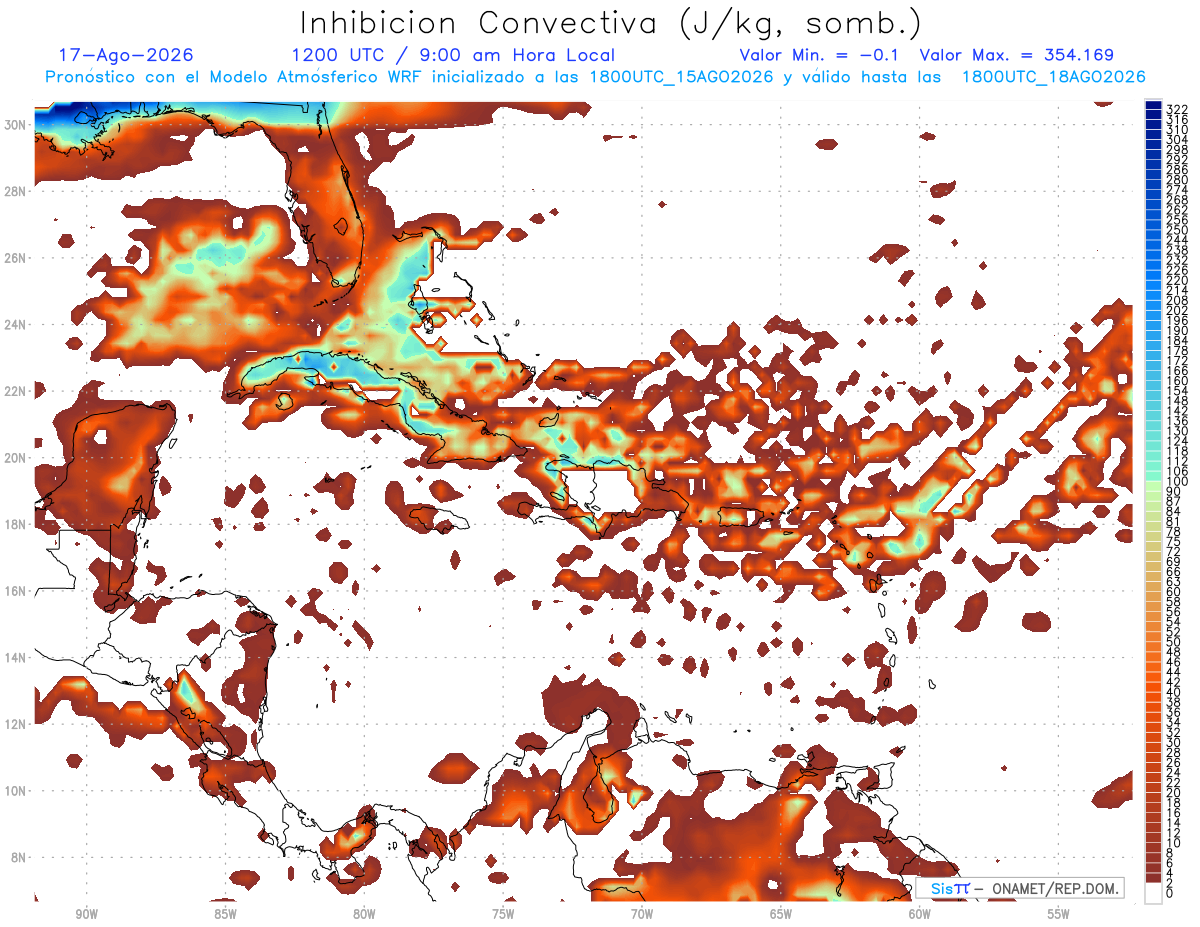This screenshot has width=1200, height=927.
Task: Click the '55W' longitude label
Action: (1059, 914)
